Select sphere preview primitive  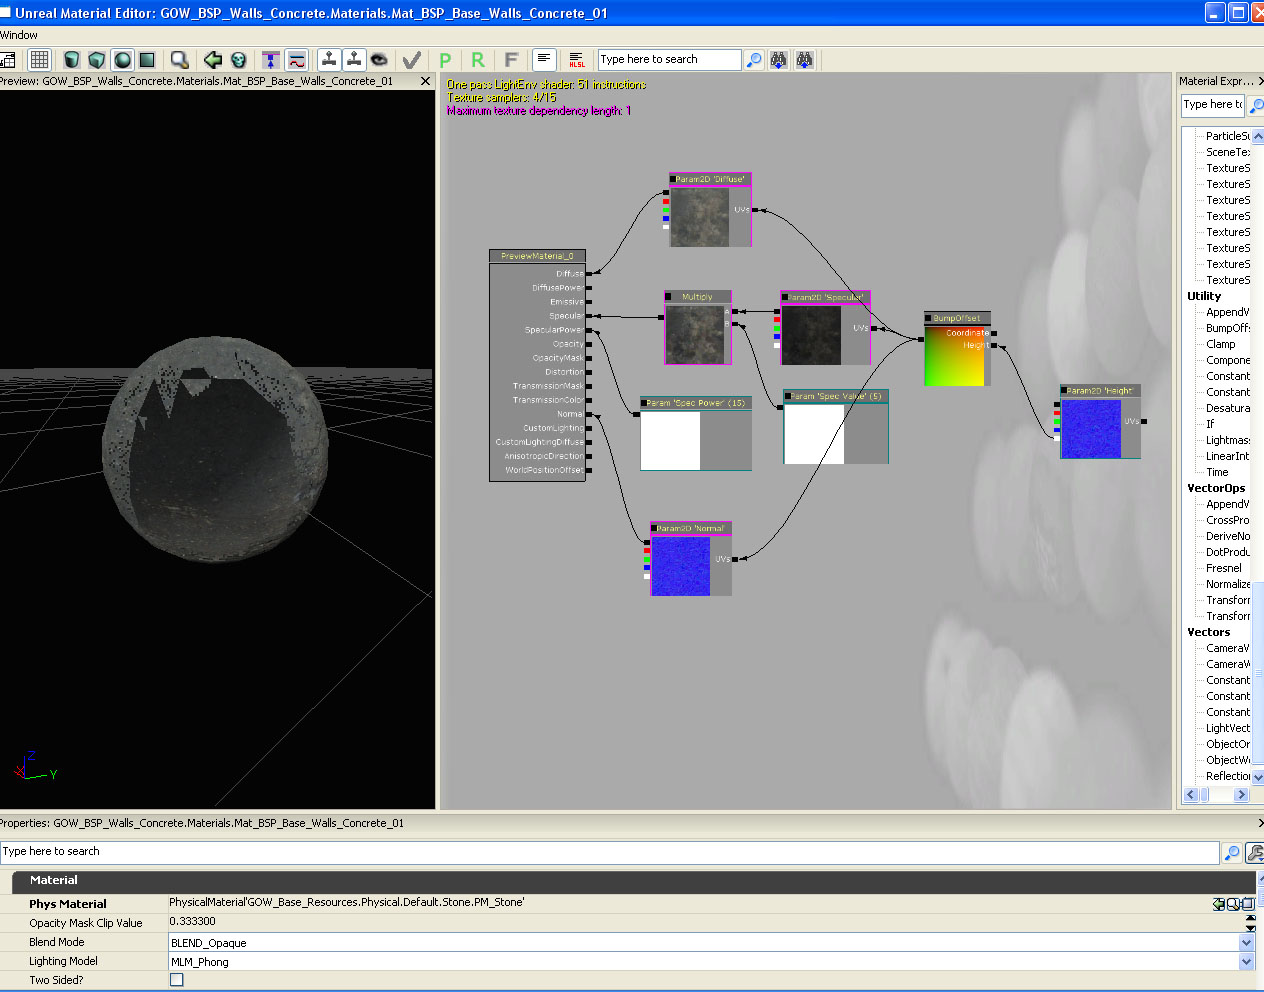pos(122,60)
